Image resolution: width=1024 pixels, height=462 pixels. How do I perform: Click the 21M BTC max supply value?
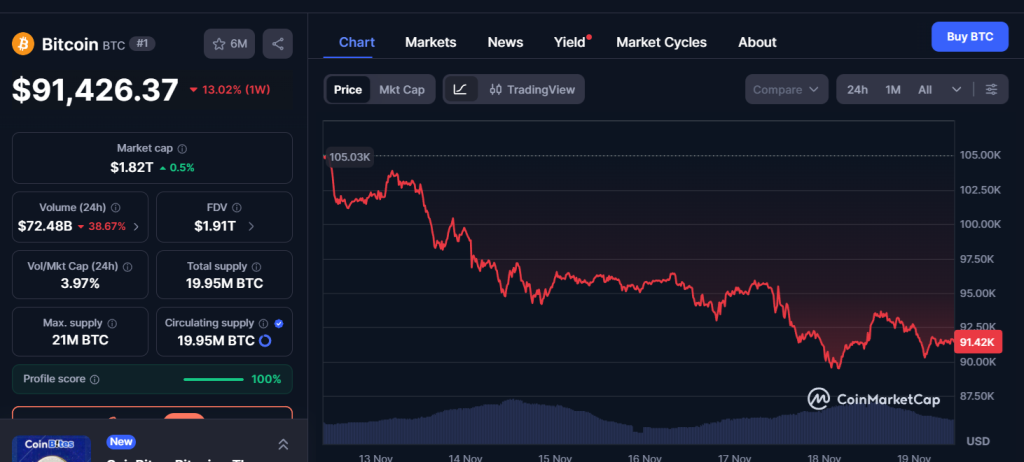80,340
